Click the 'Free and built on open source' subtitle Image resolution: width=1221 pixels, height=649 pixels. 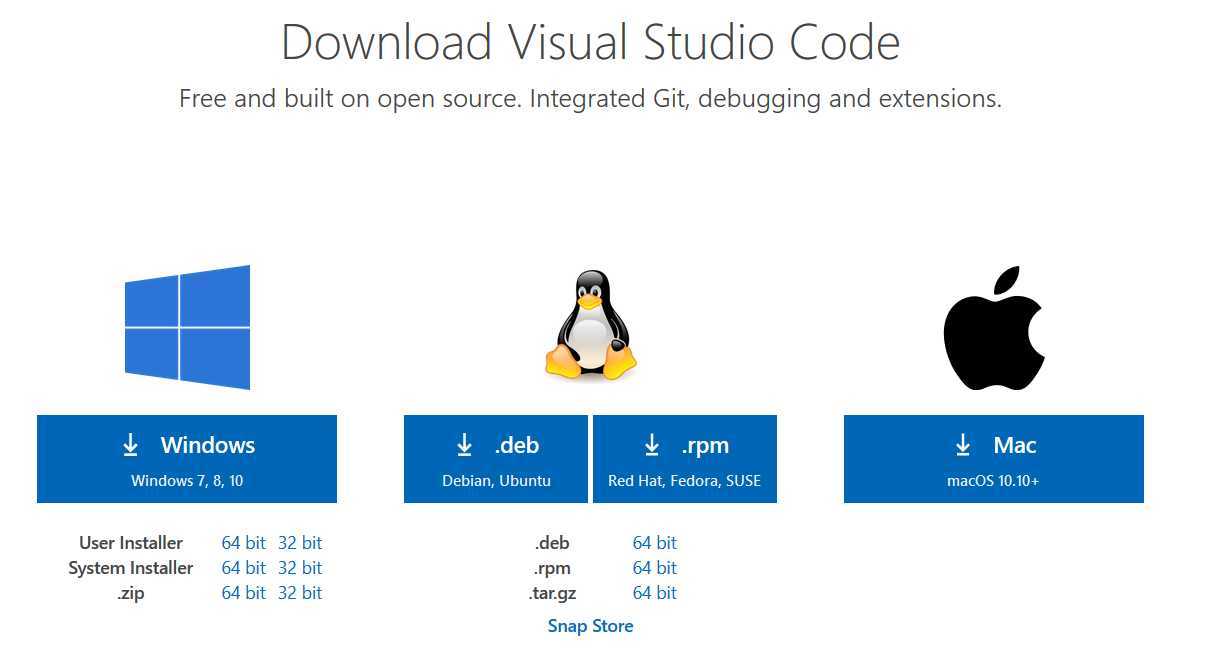click(591, 99)
